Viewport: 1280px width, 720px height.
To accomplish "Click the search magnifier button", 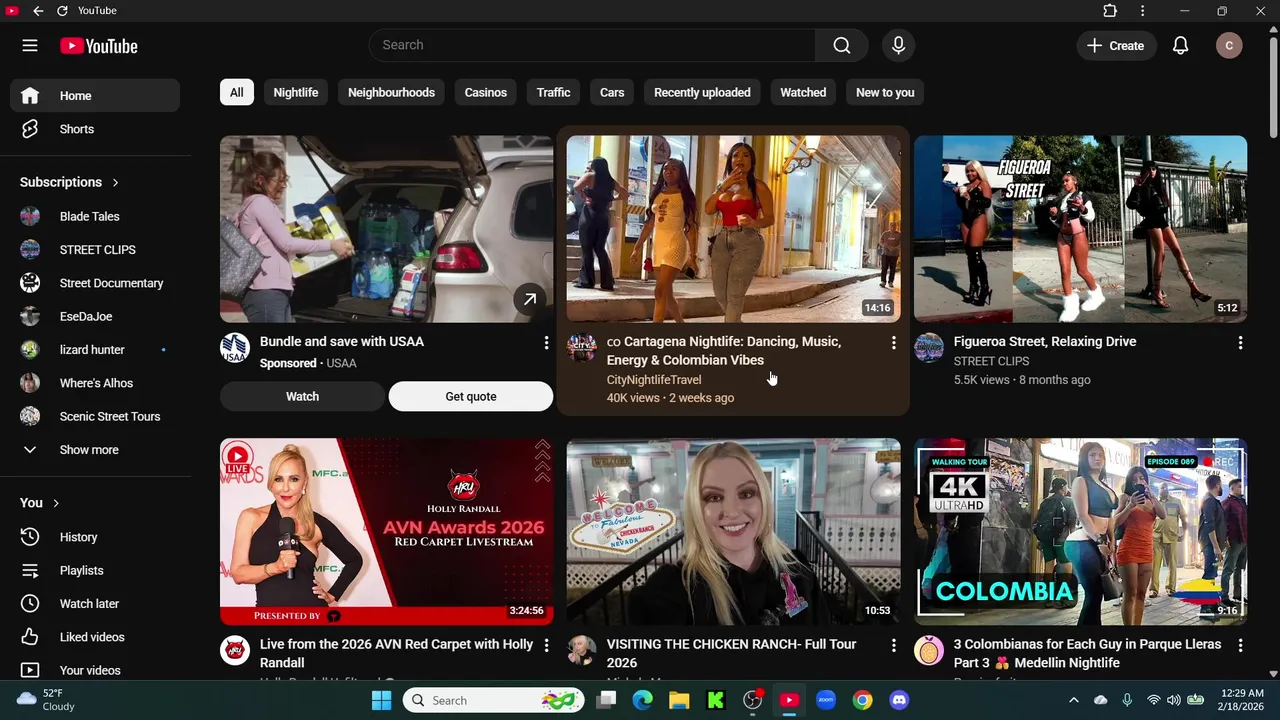I will point(842,46).
